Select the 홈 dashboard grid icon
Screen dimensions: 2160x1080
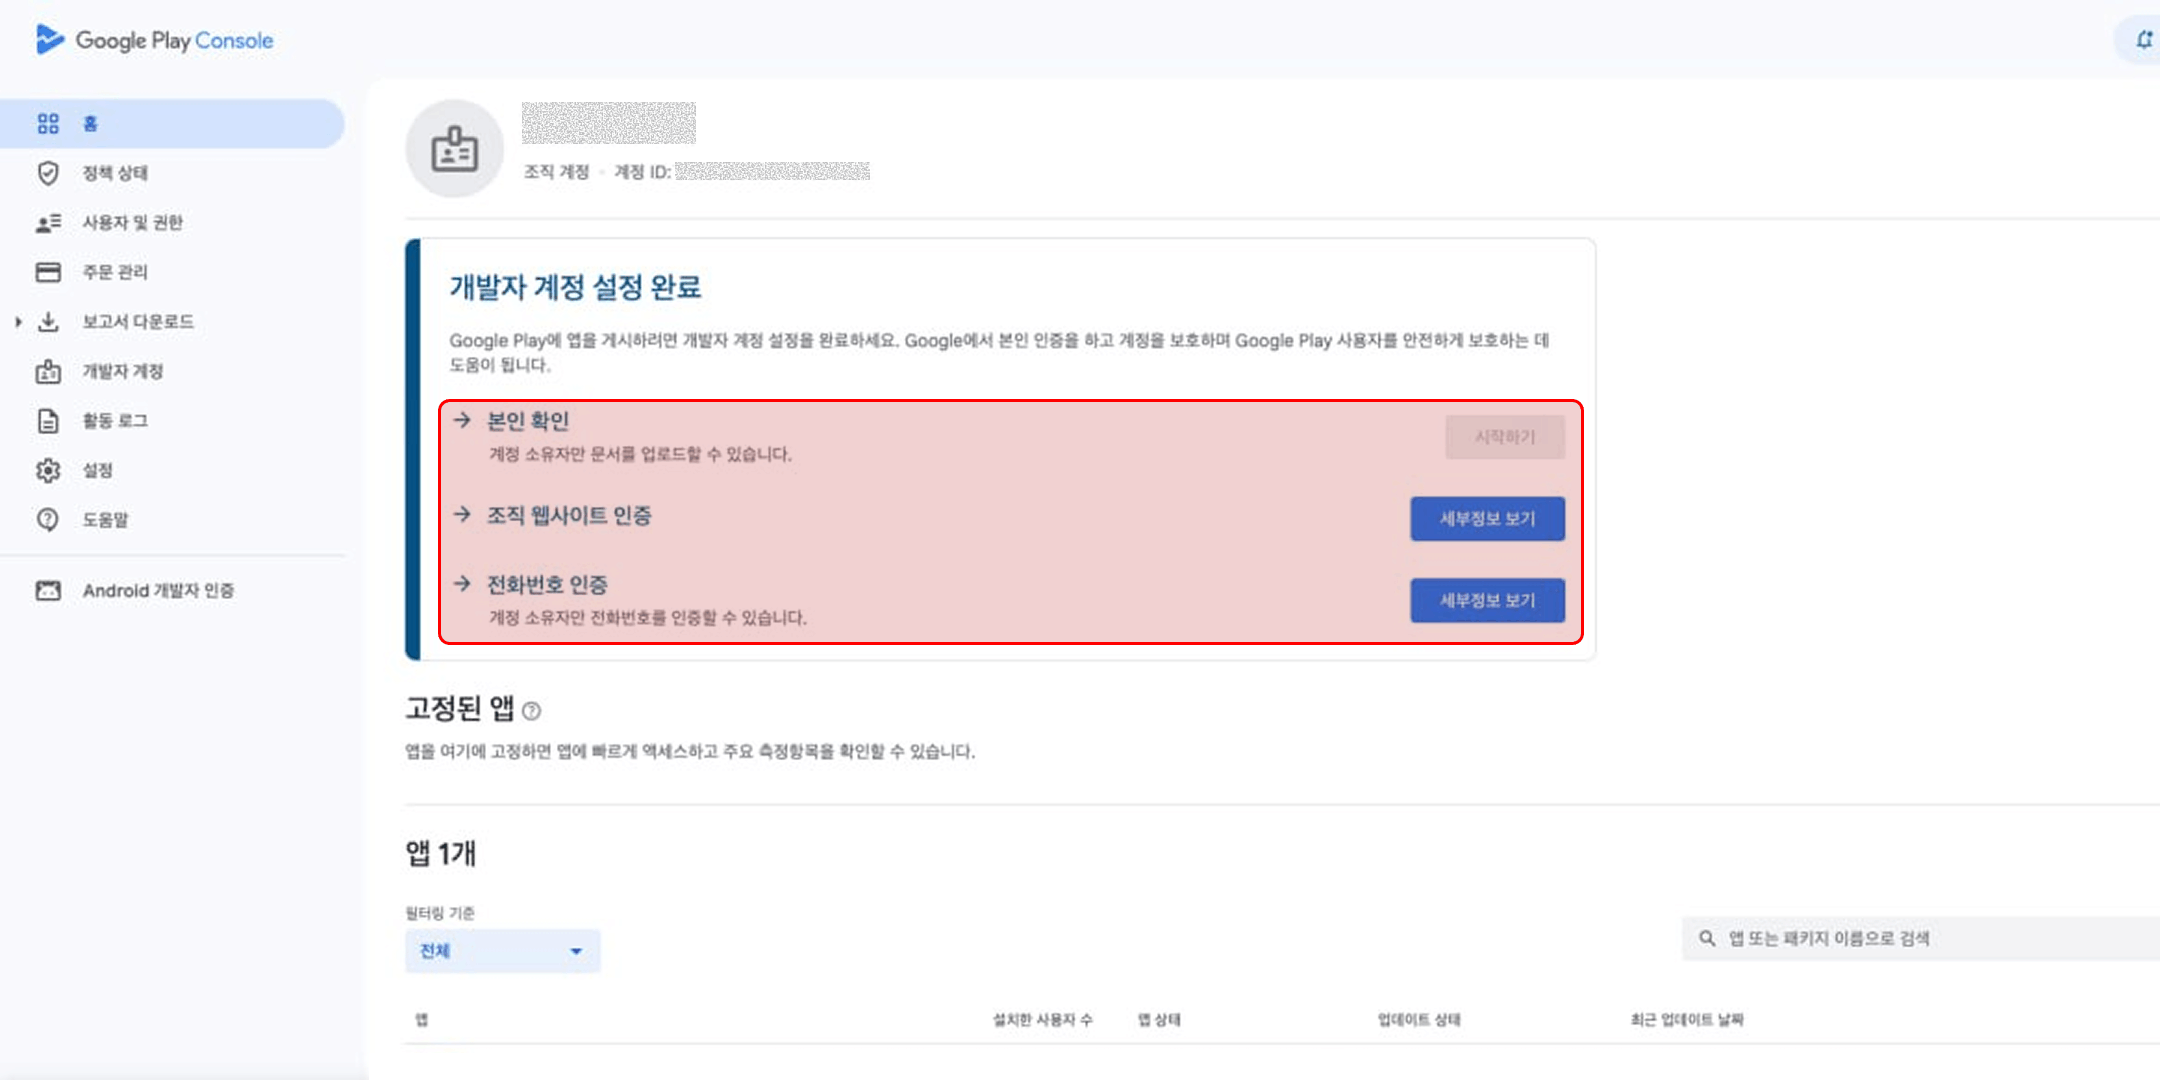click(48, 124)
